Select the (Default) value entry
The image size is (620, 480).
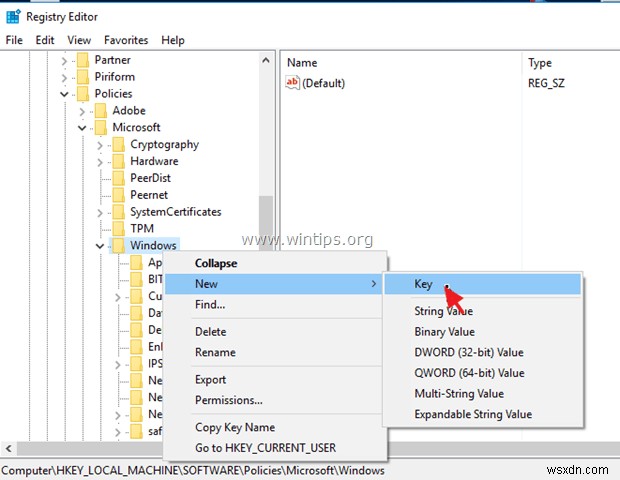pyautogui.click(x=323, y=83)
